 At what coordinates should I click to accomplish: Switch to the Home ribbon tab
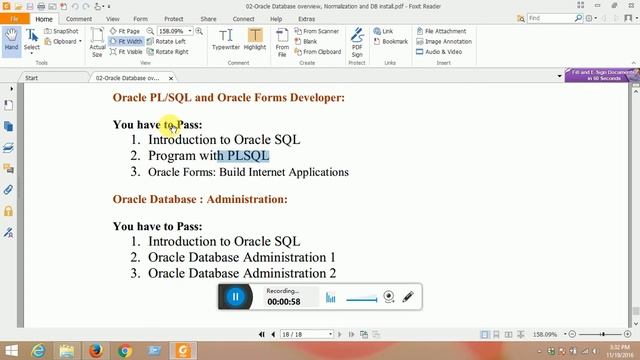44,19
